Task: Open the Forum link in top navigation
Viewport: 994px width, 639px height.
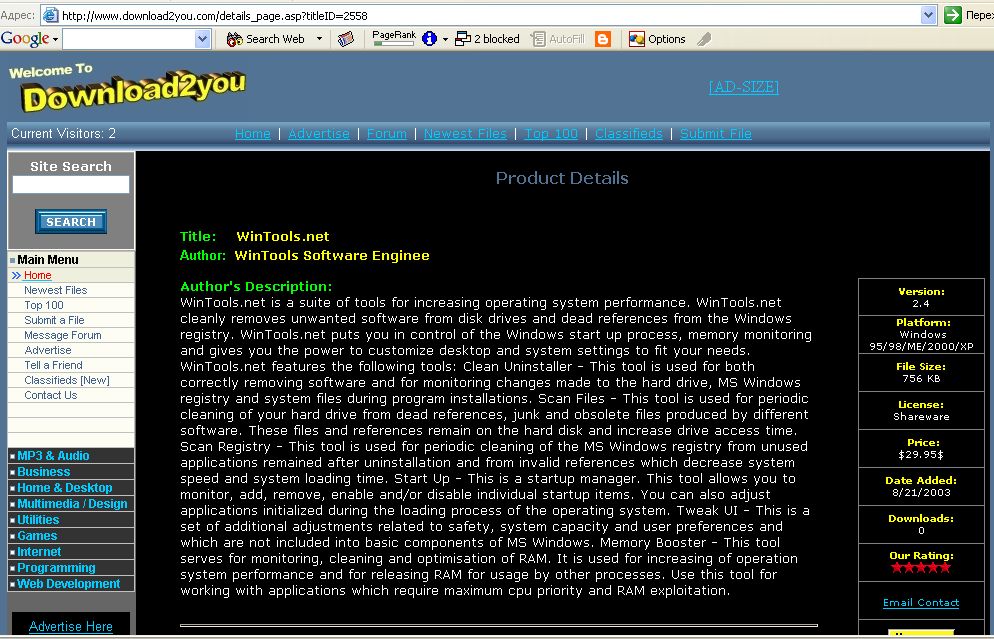Action: [x=387, y=134]
